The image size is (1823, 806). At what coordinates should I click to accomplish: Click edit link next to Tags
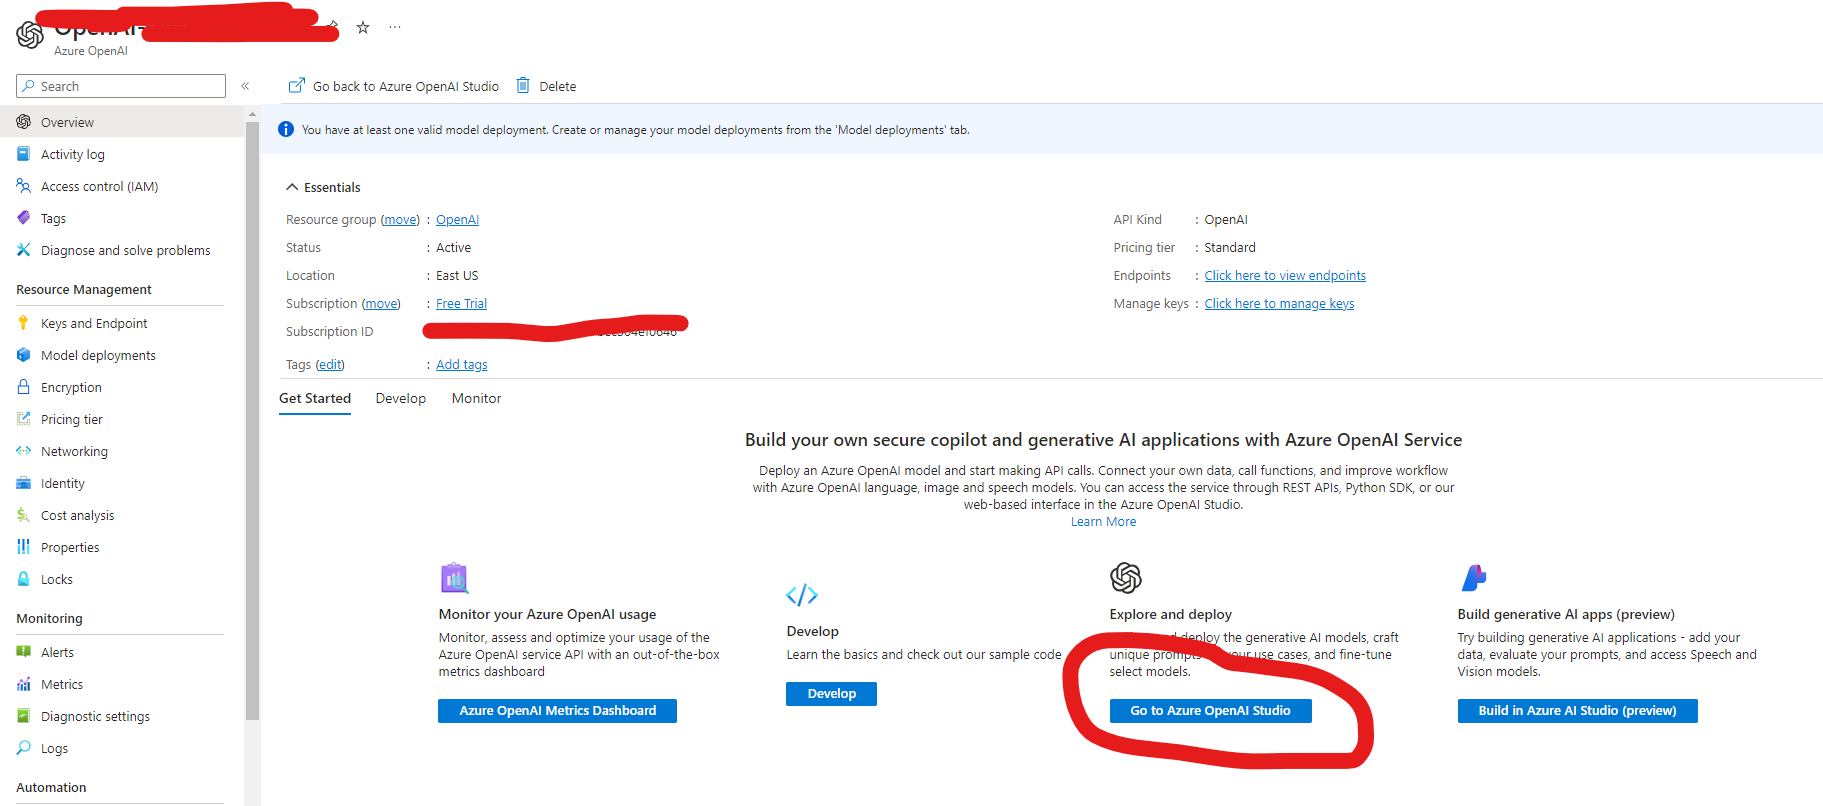point(330,365)
